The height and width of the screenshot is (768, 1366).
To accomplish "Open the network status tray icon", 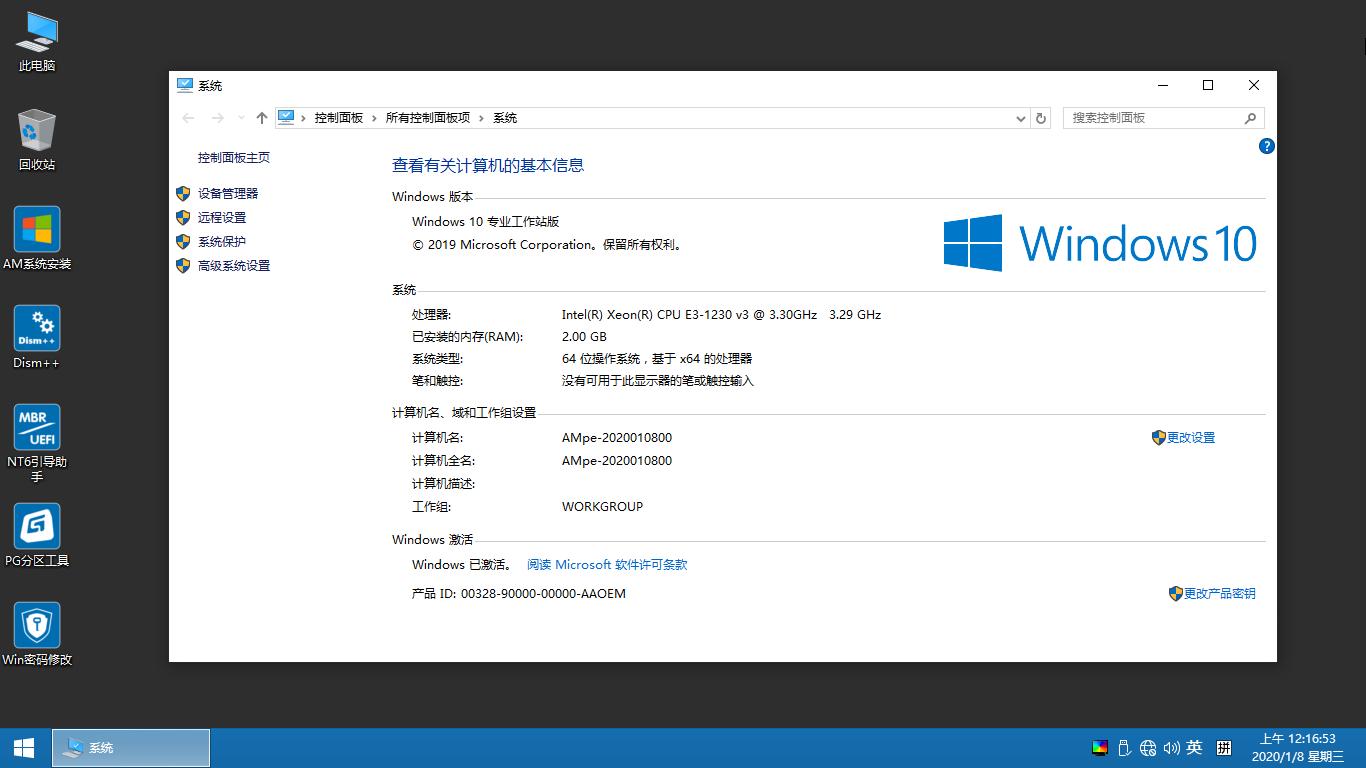I will [1148, 747].
